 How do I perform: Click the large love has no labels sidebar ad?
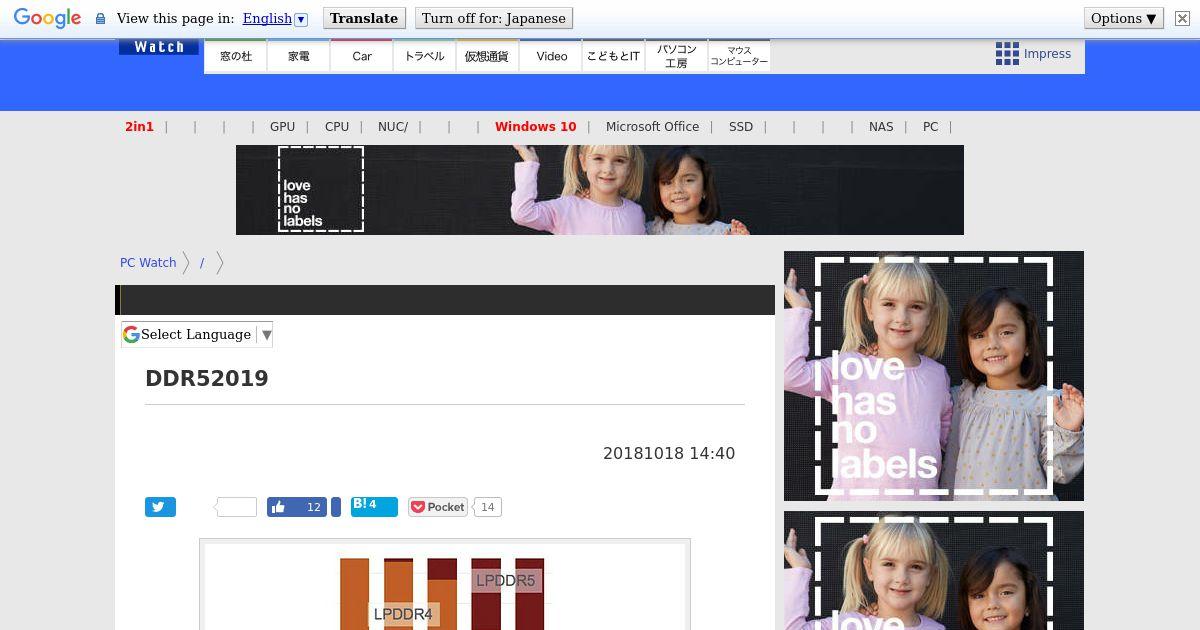click(x=934, y=376)
